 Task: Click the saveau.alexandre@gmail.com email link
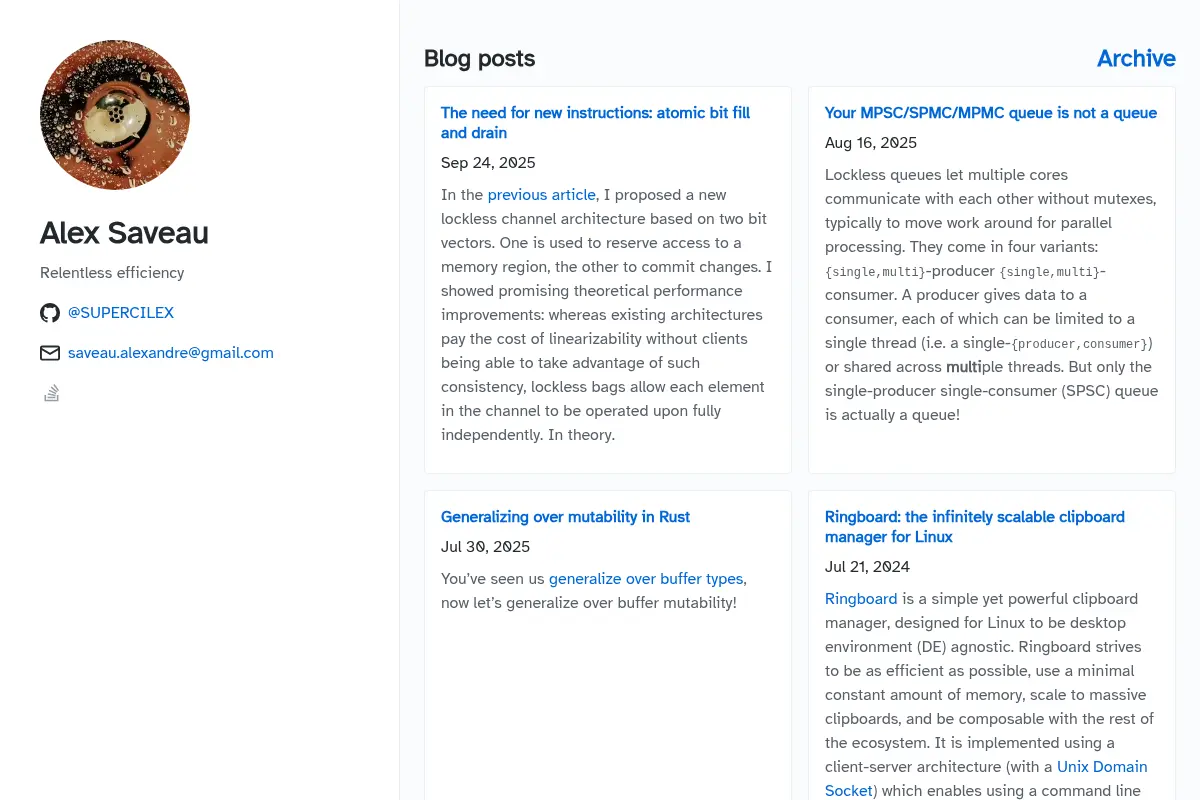click(x=171, y=353)
